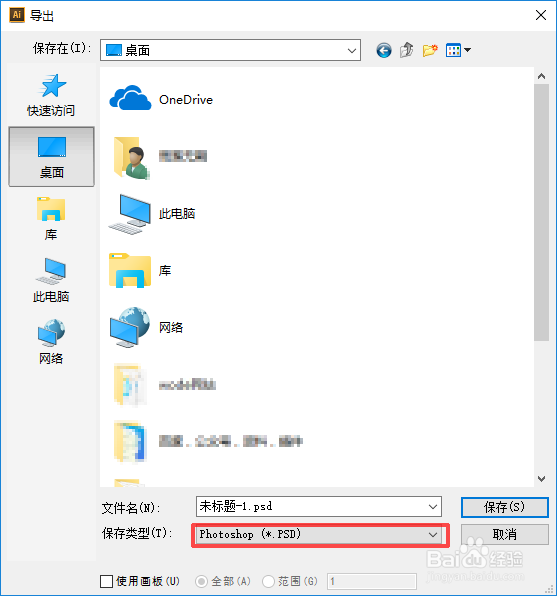Select 库 in the left sidebar
The height and width of the screenshot is (596, 557).
(x=51, y=219)
